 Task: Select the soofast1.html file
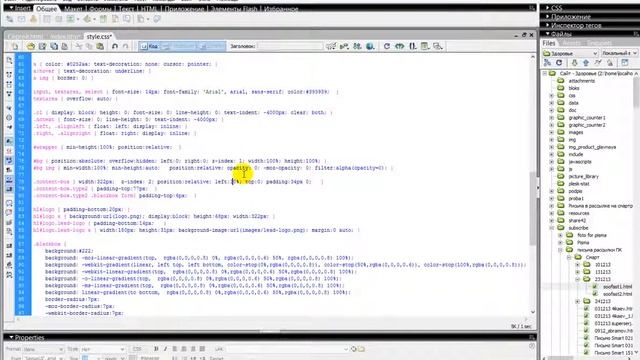pos(617,287)
